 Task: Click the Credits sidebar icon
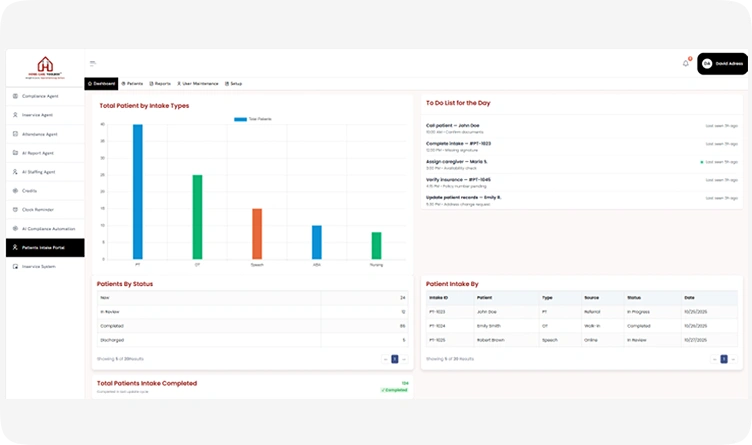point(15,191)
